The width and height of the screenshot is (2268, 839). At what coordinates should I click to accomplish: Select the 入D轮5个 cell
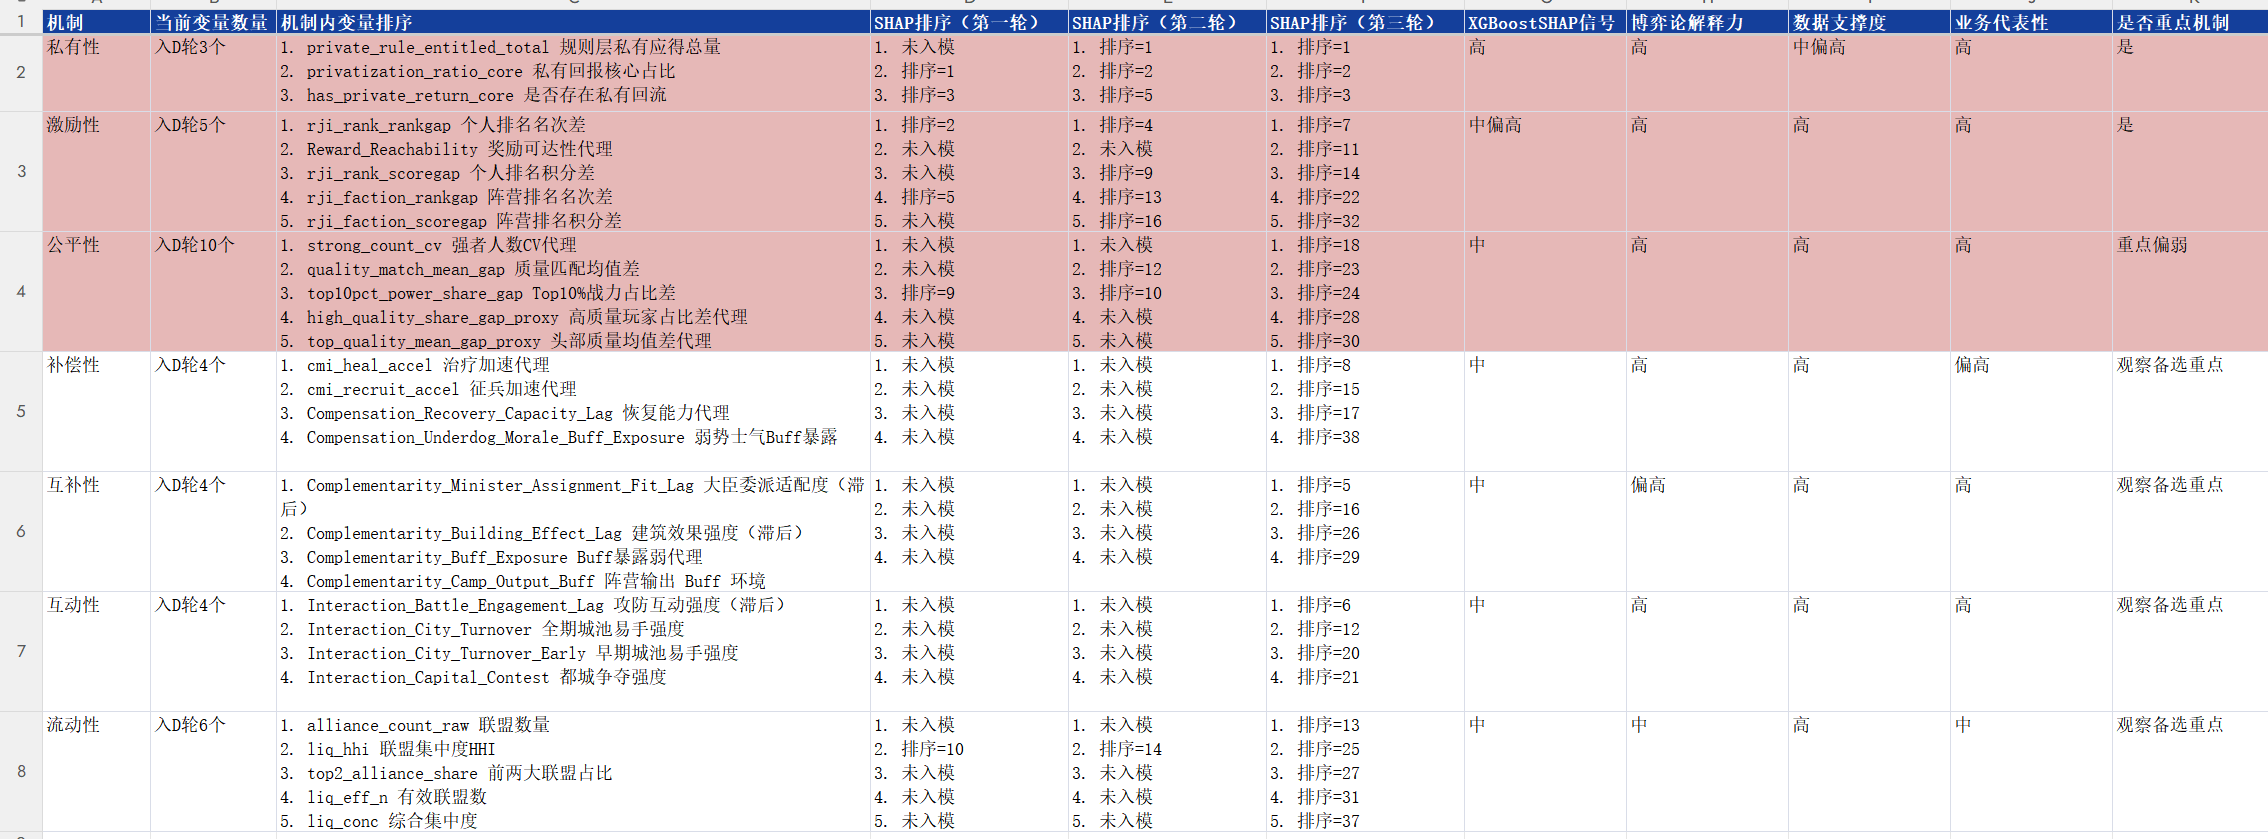(213, 171)
